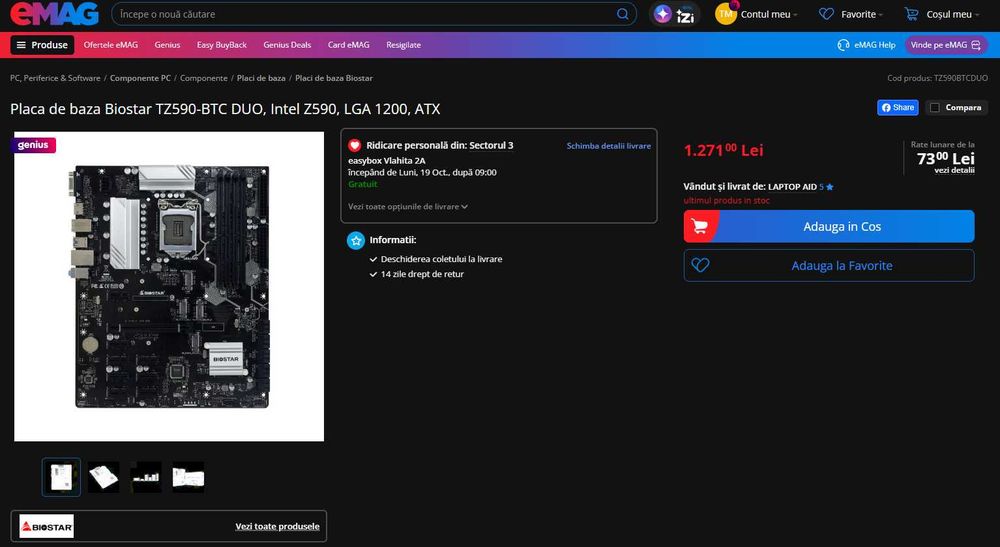1000x547 pixels.
Task: Select the second product thumbnail
Action: 103,477
